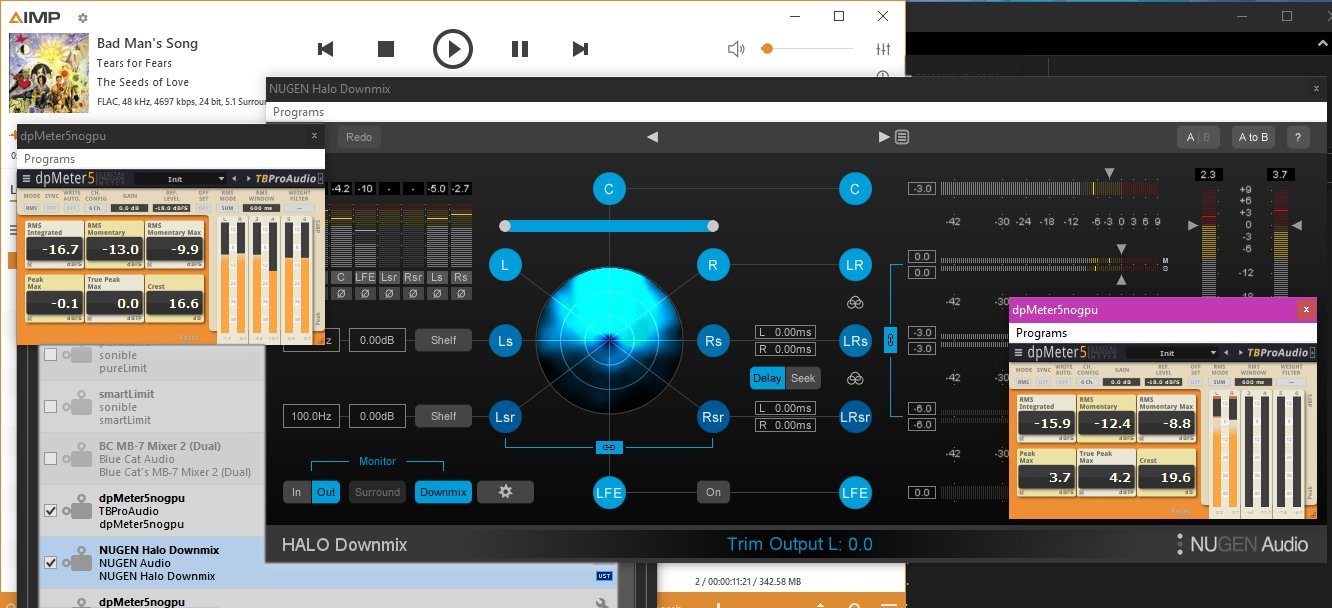Screen dimensions: 1332x608
Task: Click the Bad Man's Song album art
Action: coord(48,73)
